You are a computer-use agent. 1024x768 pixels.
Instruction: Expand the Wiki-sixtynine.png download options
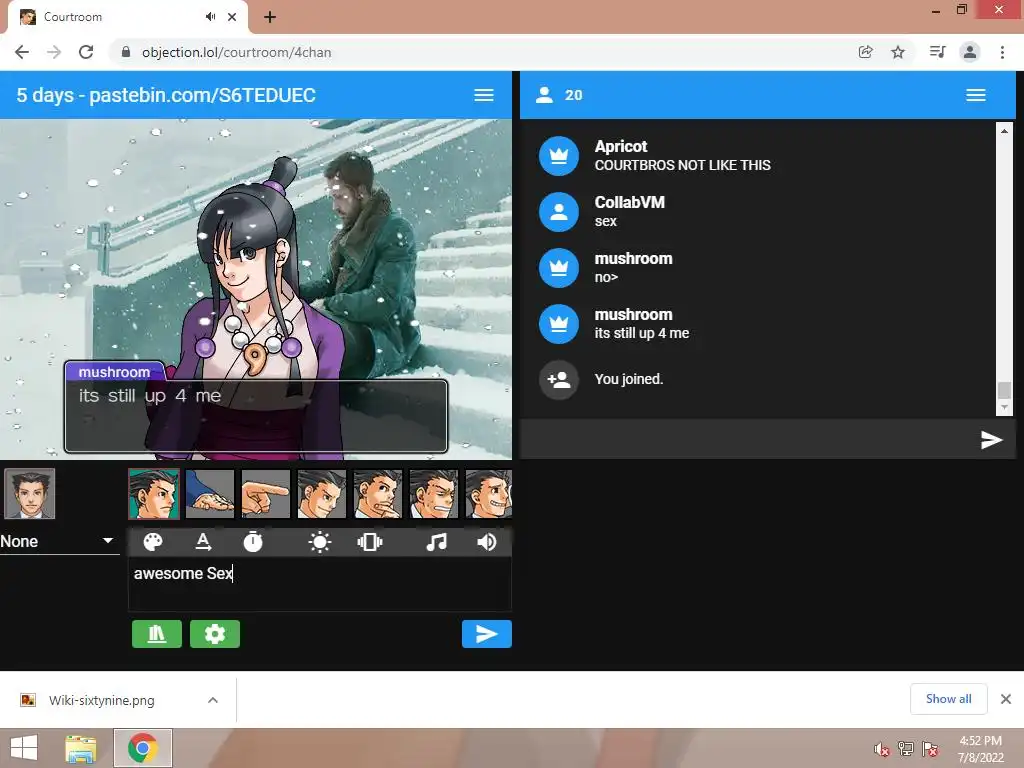[x=213, y=700]
